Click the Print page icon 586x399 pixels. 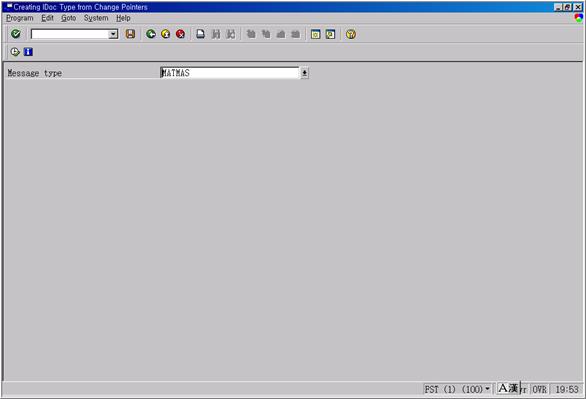pyautogui.click(x=201, y=34)
